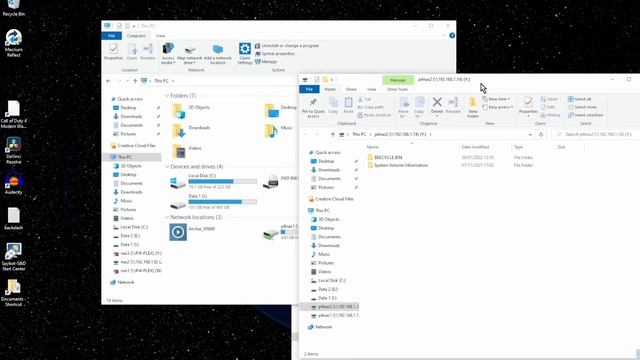The width and height of the screenshot is (640, 360).
Task: Click Access media in This PC ribbon
Action: 168,53
